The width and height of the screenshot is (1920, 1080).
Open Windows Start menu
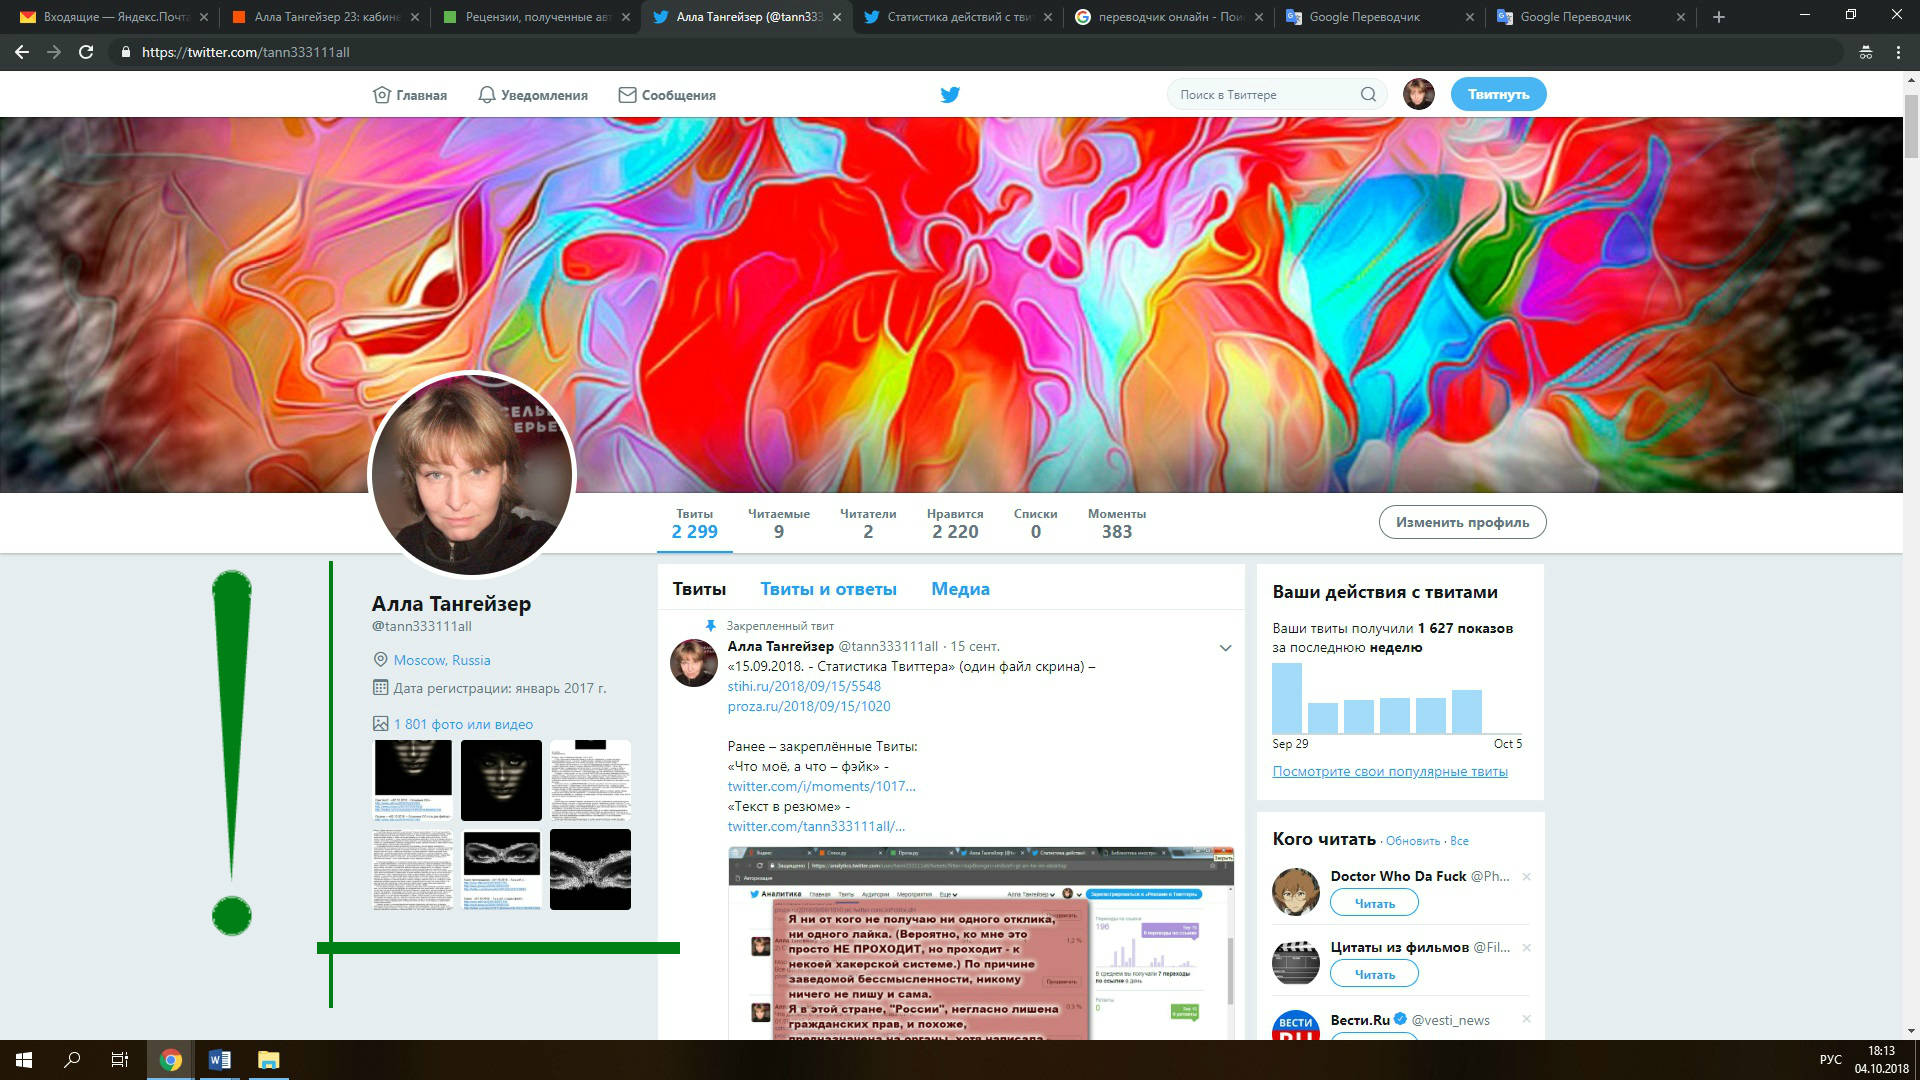click(24, 1060)
